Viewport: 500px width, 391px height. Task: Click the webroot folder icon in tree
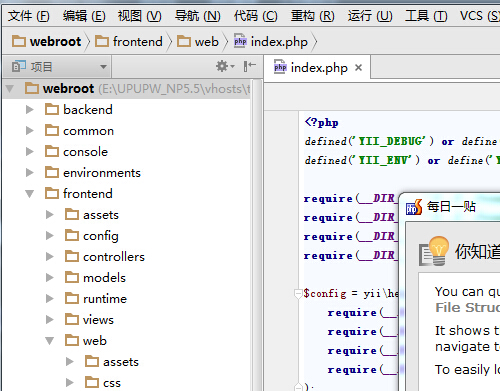[32, 88]
